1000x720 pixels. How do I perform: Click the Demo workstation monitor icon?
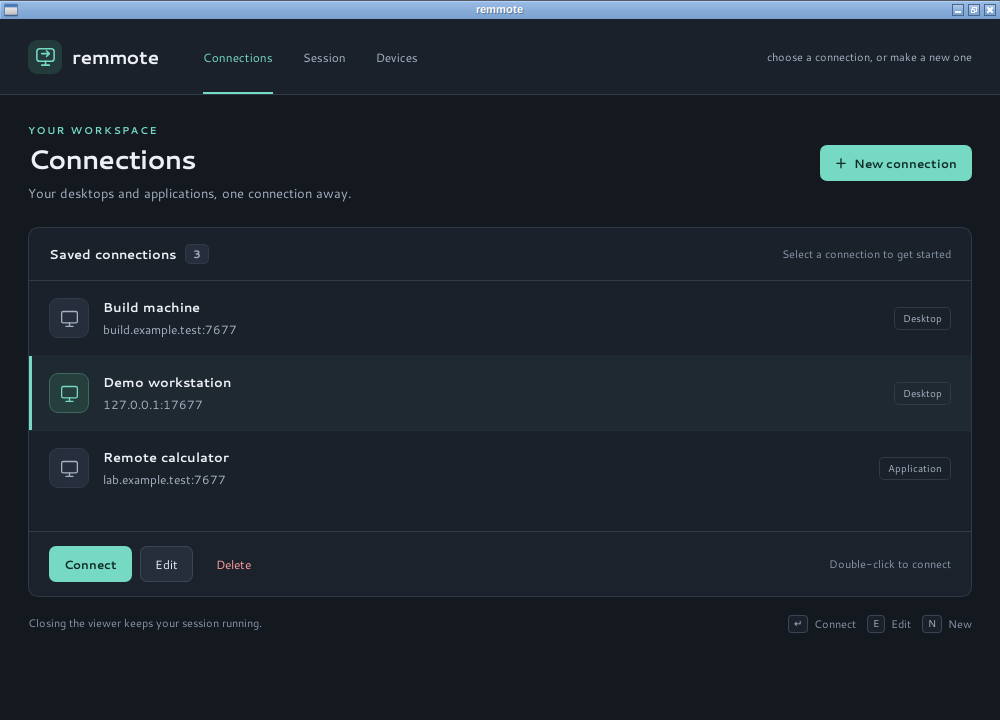point(69,393)
